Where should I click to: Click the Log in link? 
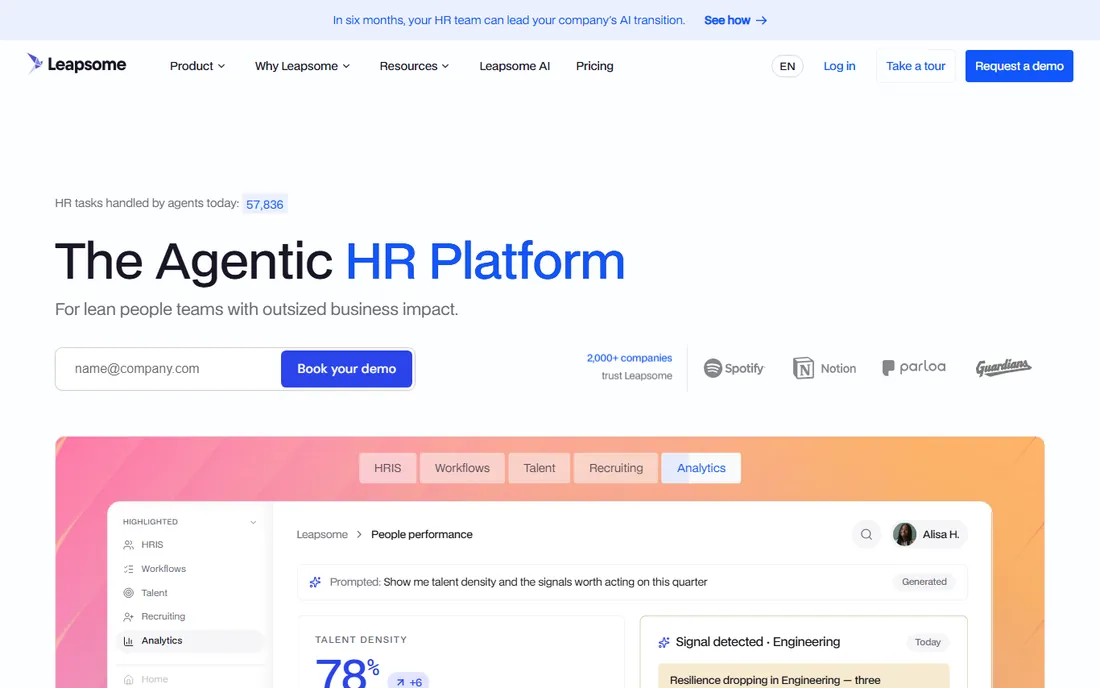point(839,66)
